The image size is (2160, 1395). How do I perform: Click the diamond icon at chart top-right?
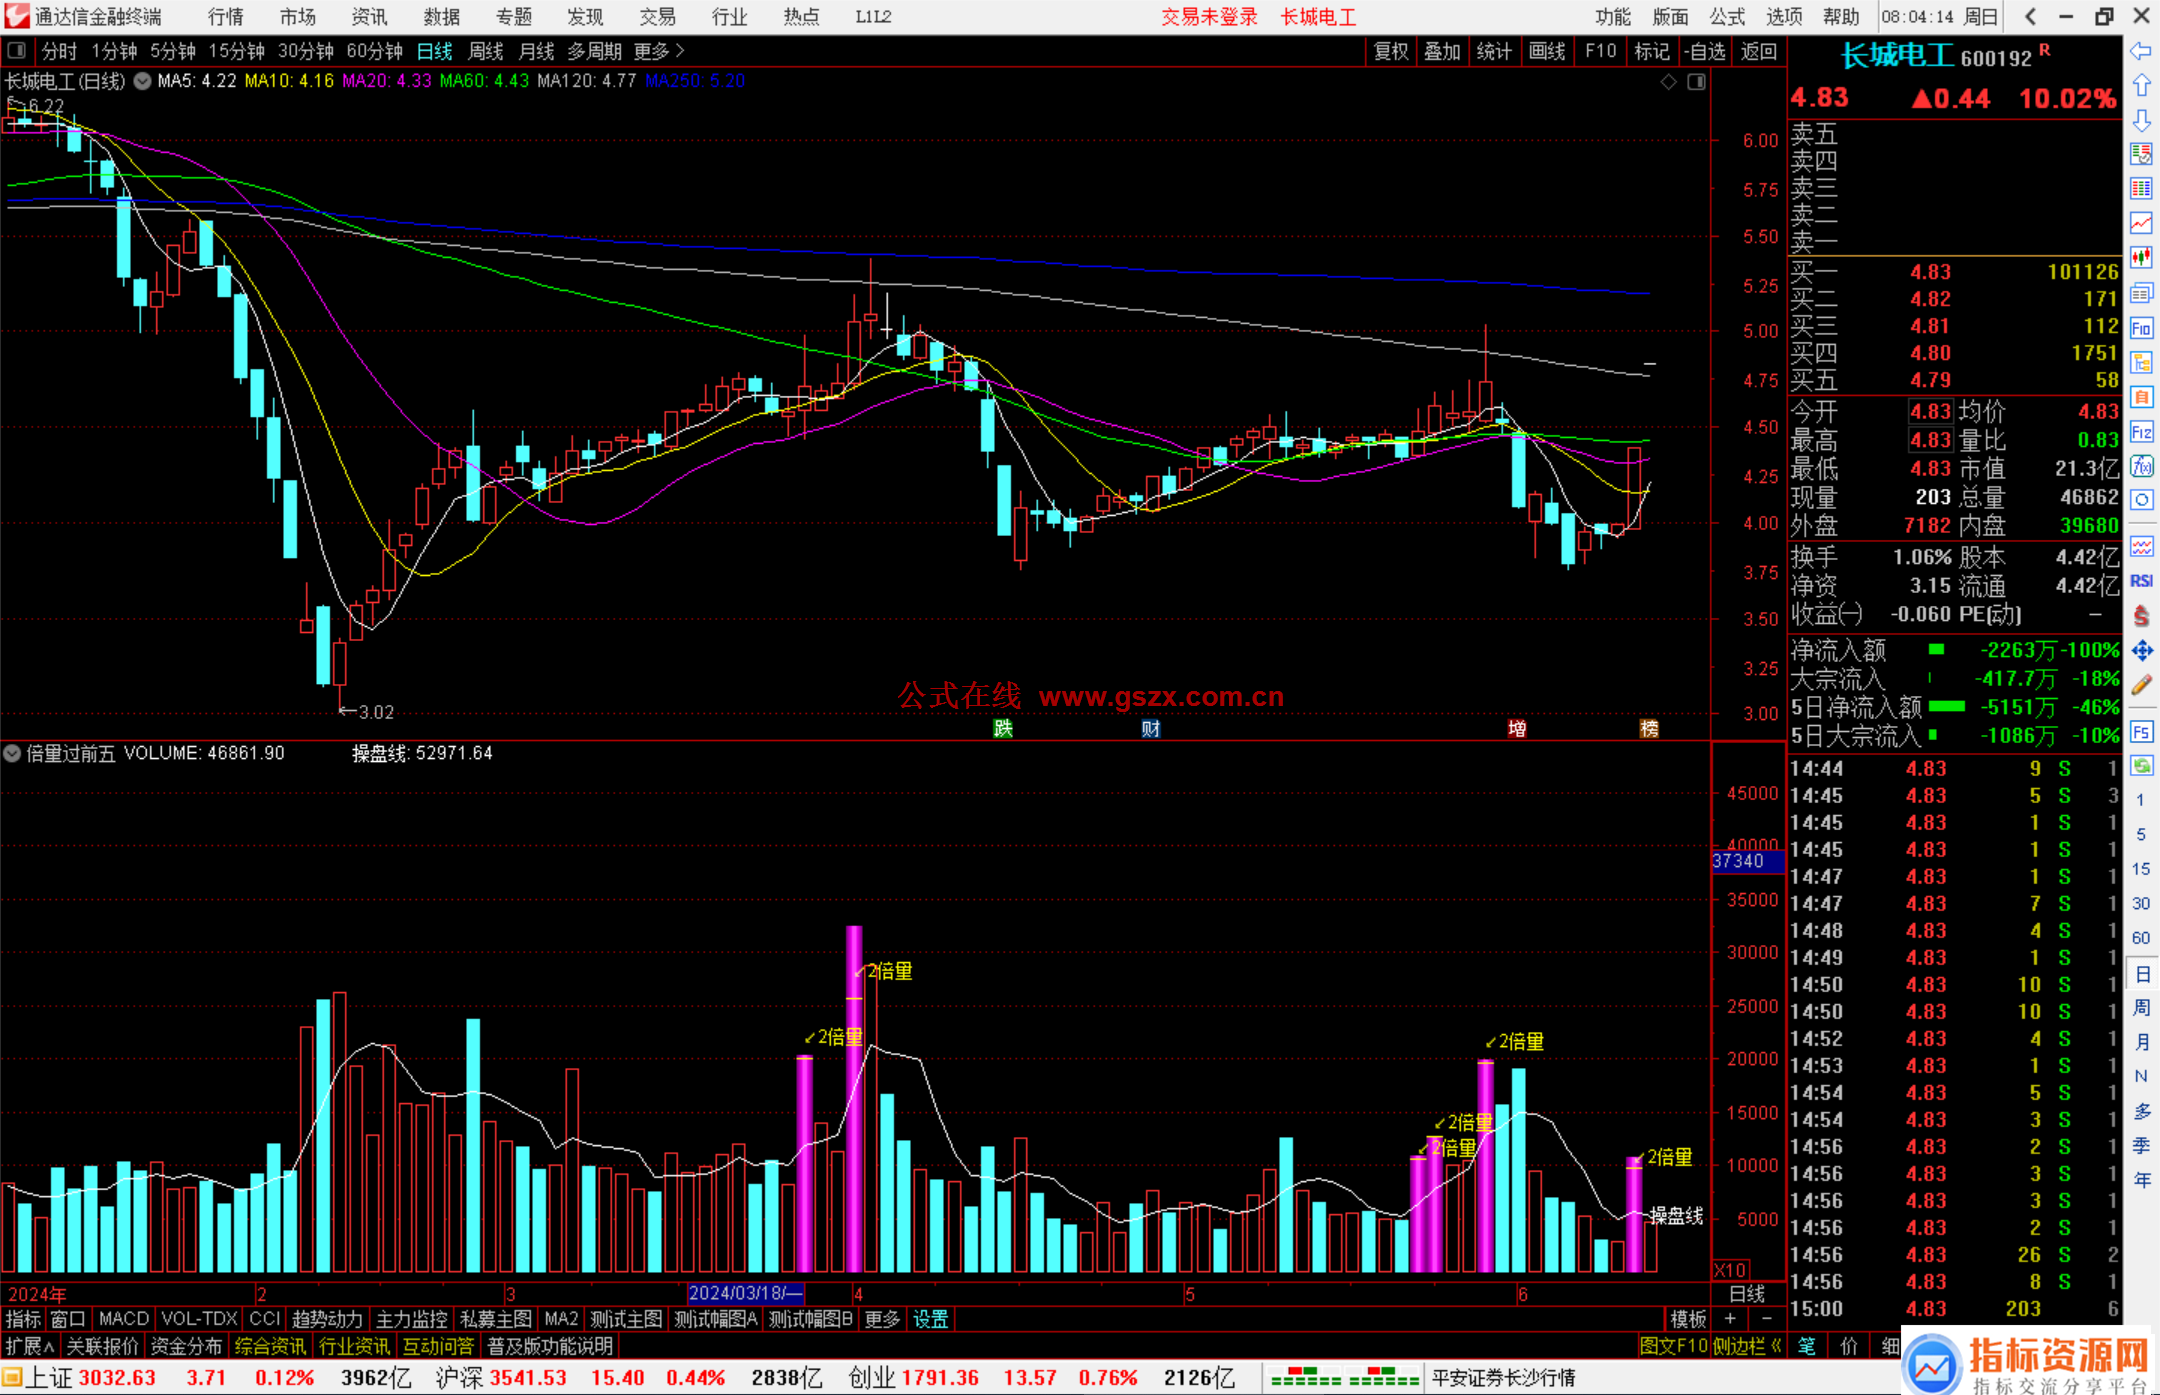point(1668,82)
